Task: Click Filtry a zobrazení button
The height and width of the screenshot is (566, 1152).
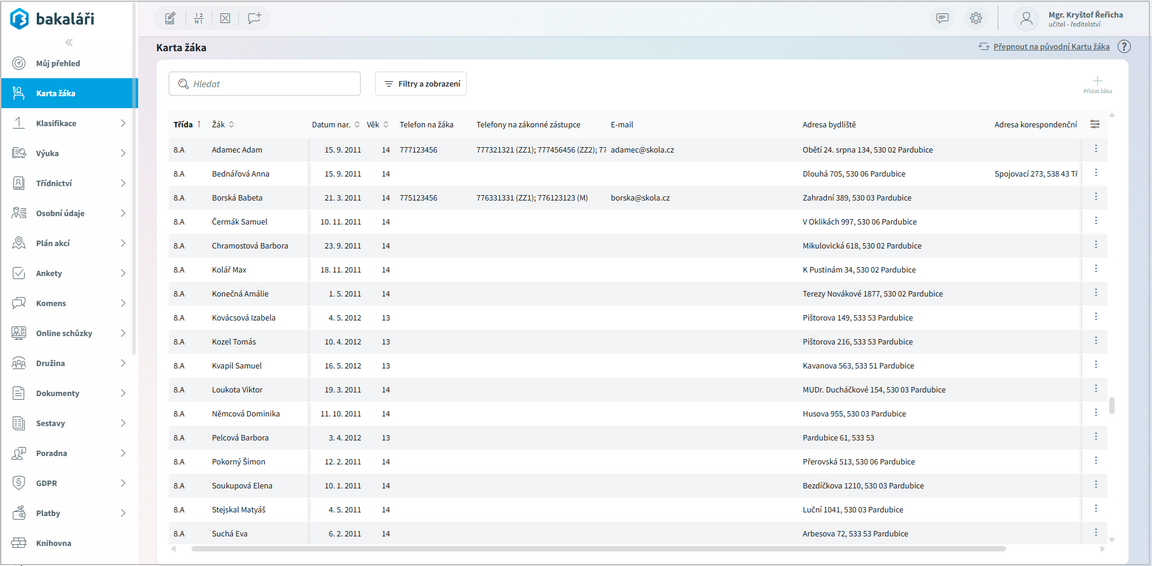Action: click(x=421, y=84)
